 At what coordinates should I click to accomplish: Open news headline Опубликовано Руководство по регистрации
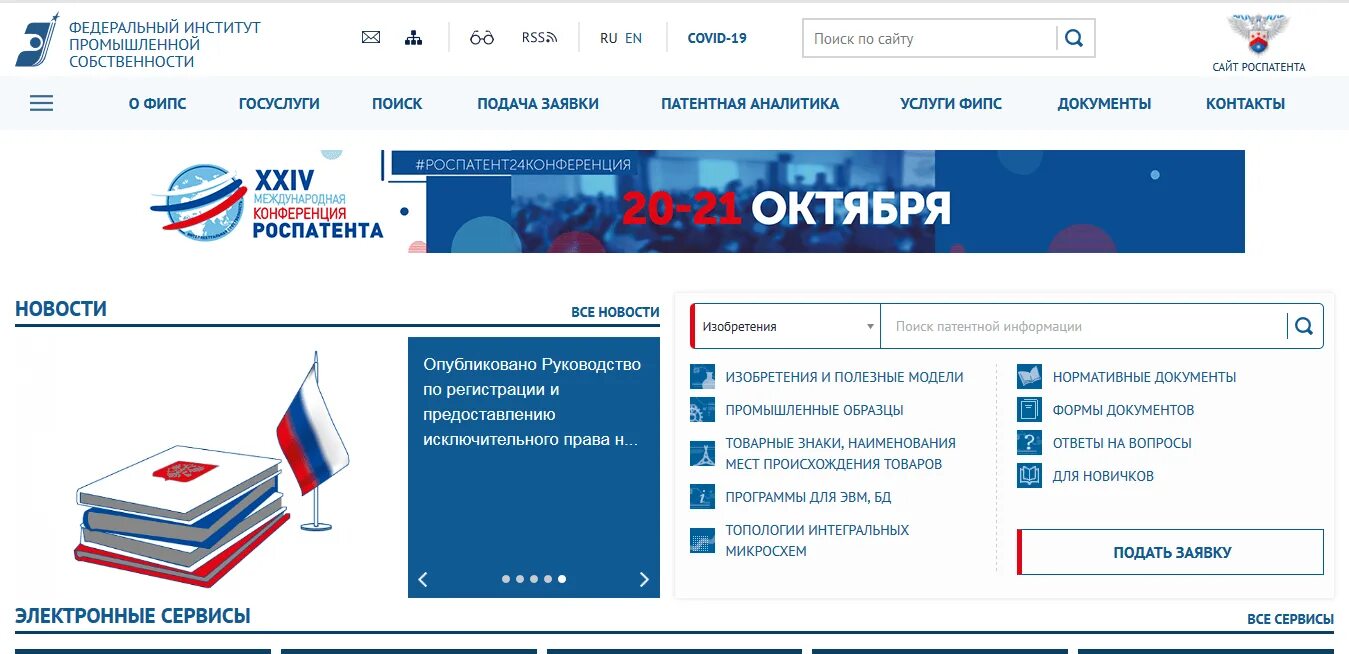pos(532,402)
